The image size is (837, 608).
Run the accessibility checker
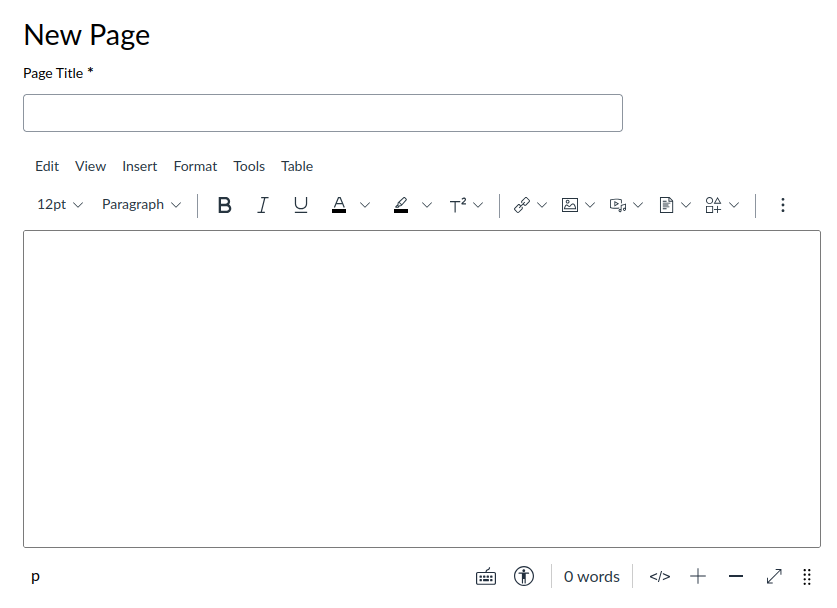coord(523,576)
